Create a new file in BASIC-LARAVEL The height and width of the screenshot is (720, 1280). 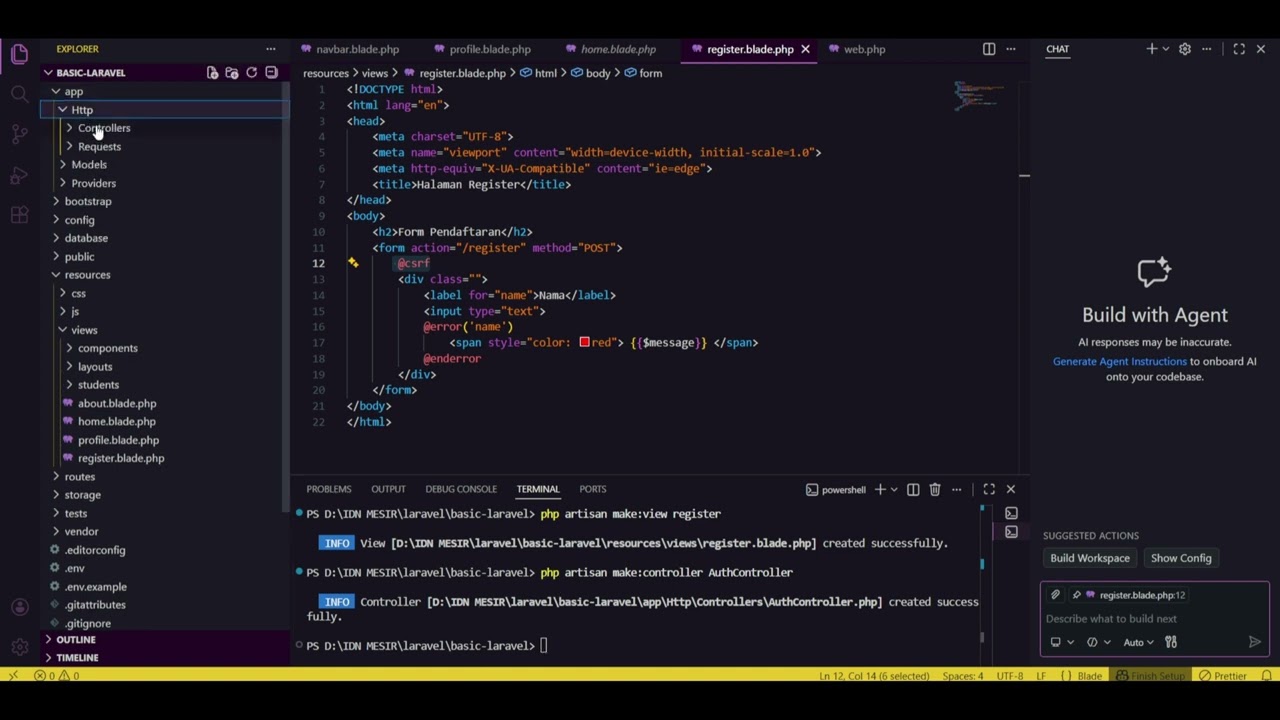tap(212, 73)
